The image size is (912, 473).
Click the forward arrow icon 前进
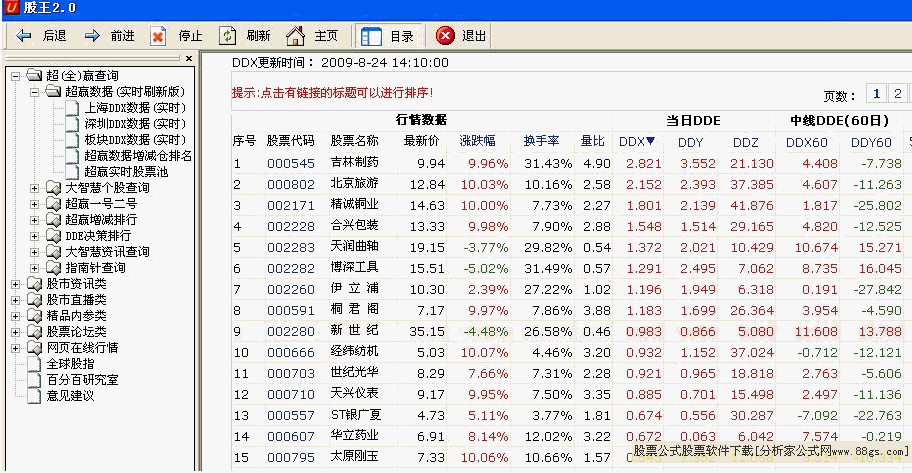pos(92,36)
